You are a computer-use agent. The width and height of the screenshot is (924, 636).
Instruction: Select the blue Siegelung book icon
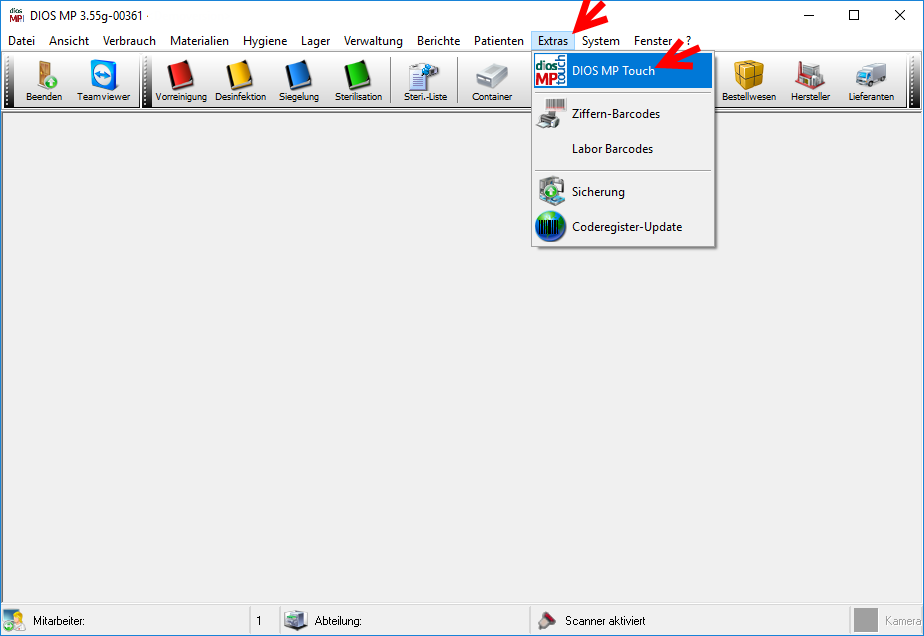tap(299, 77)
